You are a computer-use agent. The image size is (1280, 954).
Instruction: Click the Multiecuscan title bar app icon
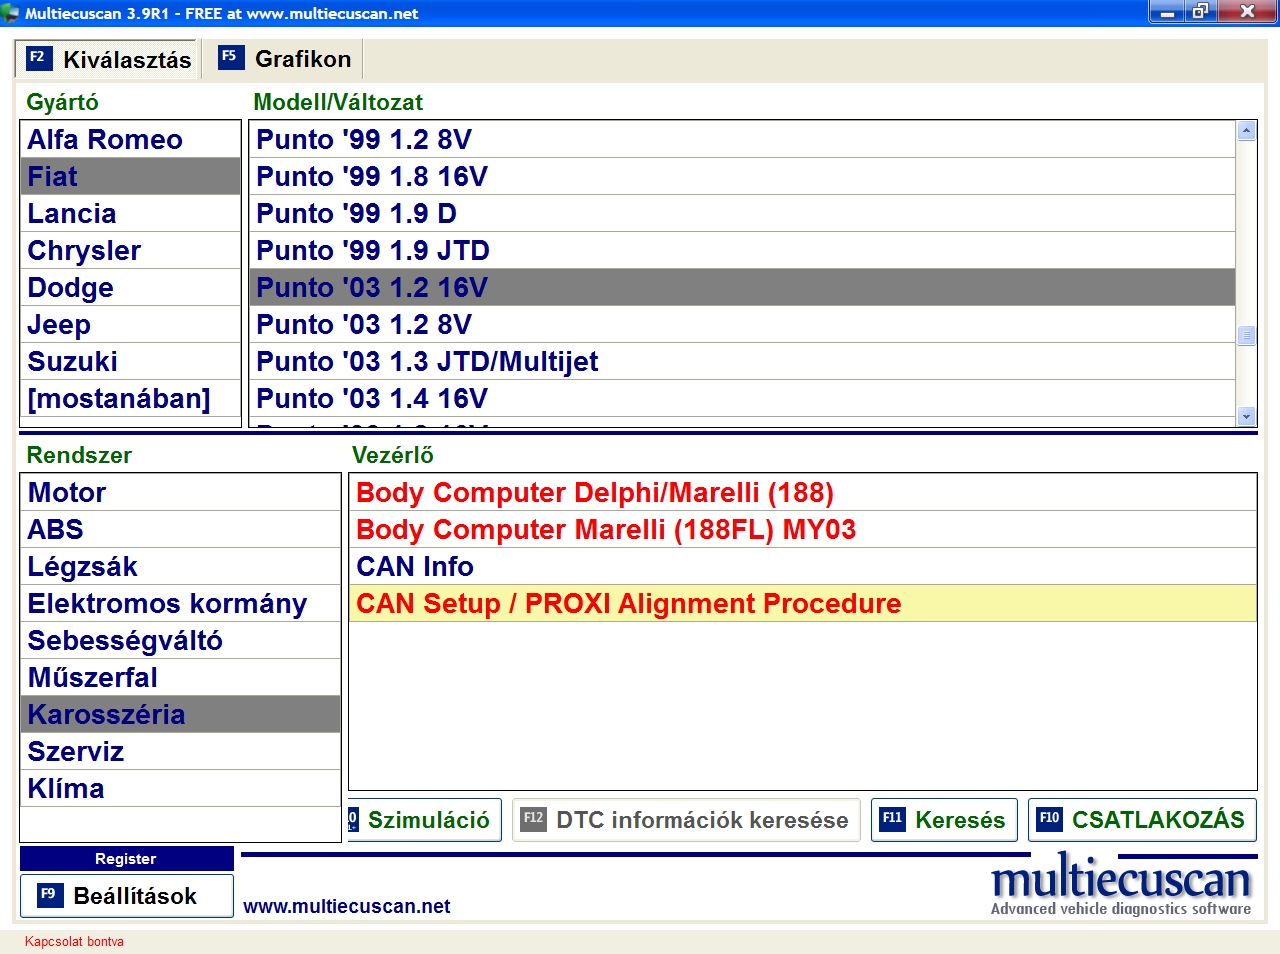11,13
